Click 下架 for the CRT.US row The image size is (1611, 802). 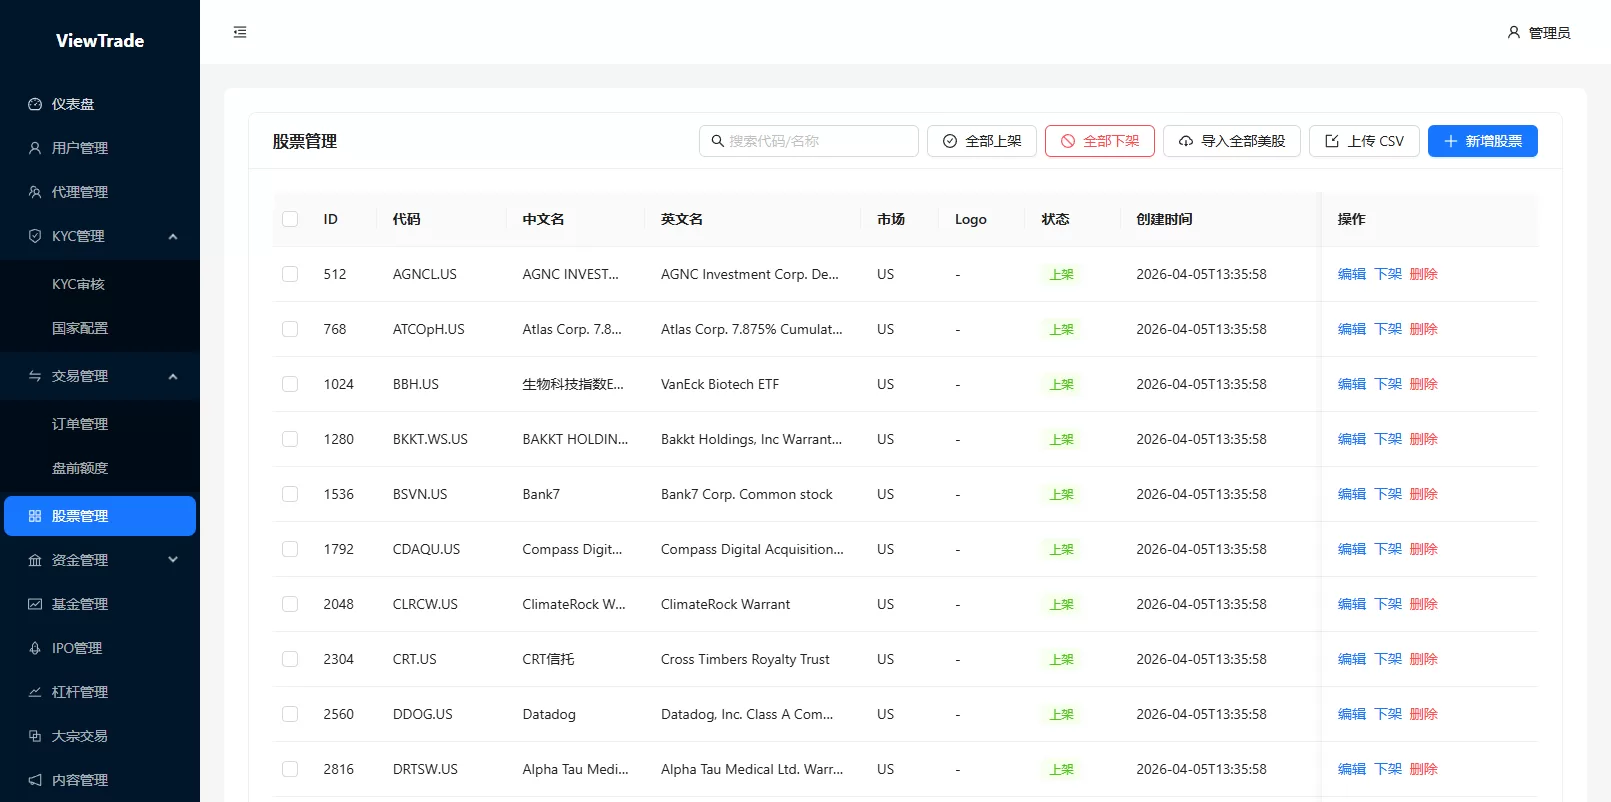(x=1388, y=659)
